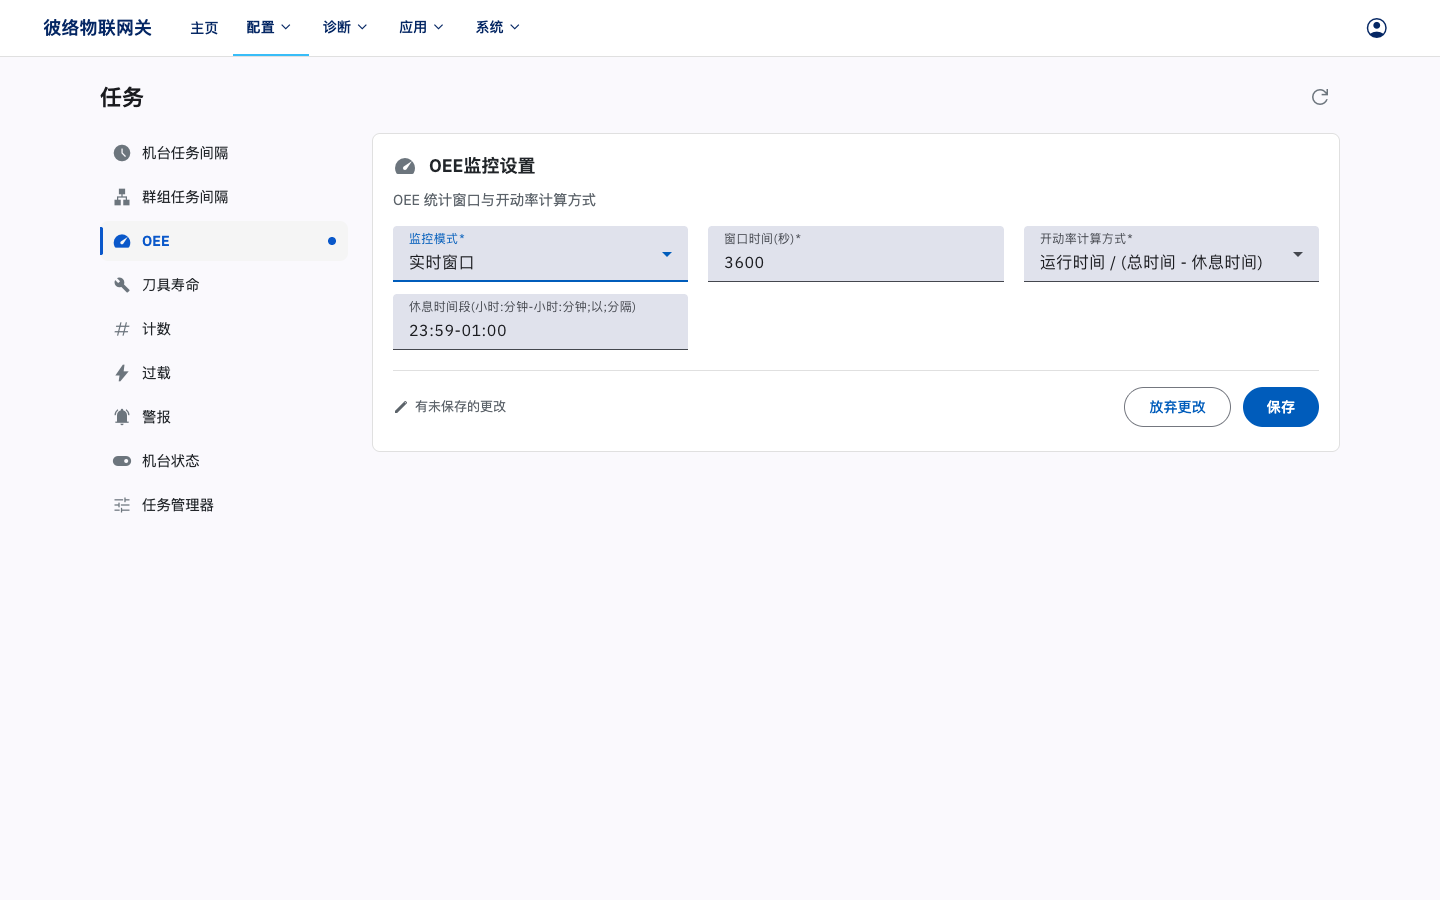The height and width of the screenshot is (900, 1440).
Task: Click the 窗口时间(秒) input field
Action: pyautogui.click(x=855, y=254)
